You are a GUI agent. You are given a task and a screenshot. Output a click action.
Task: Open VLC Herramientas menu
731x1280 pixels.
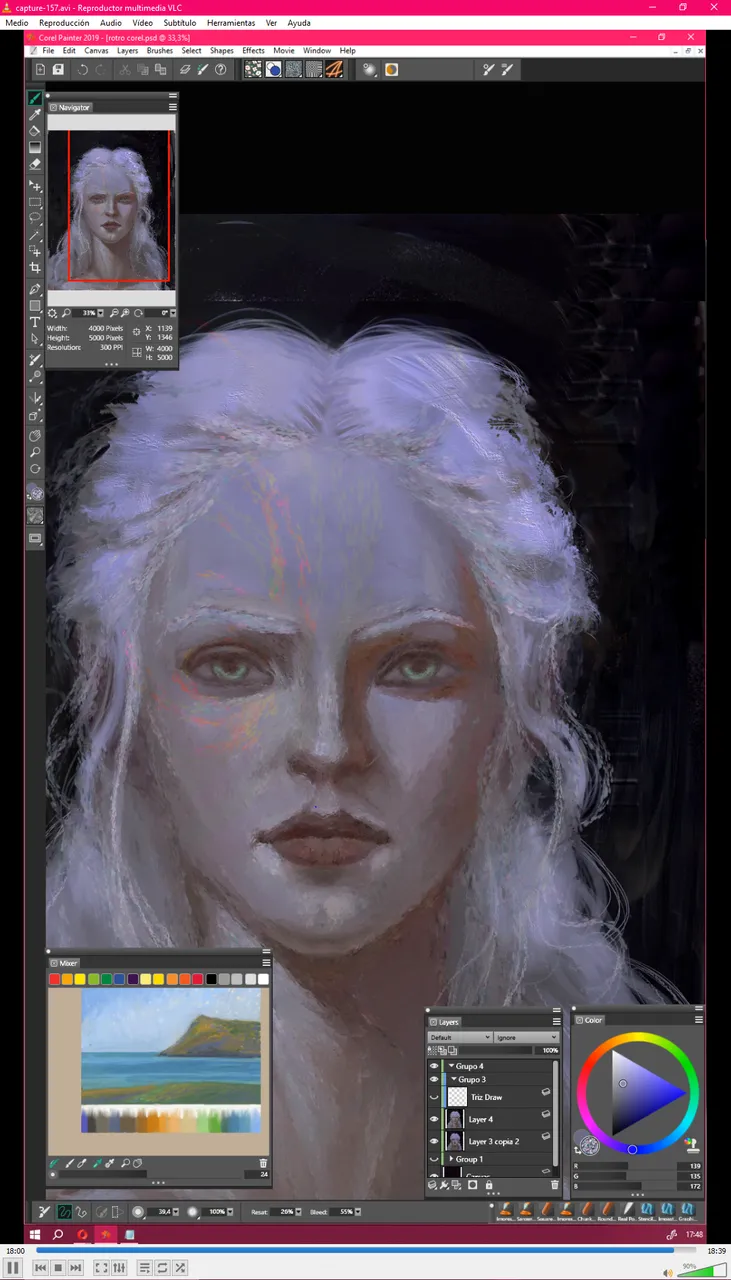click(x=231, y=22)
